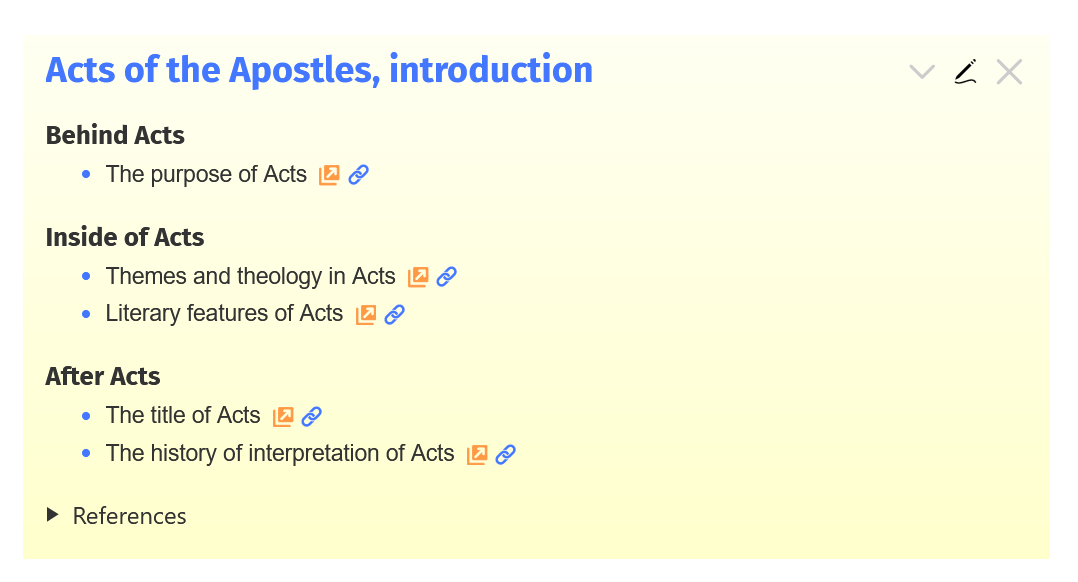Open The history of interpretation of Acts
The width and height of the screenshot is (1078, 582).
point(280,453)
